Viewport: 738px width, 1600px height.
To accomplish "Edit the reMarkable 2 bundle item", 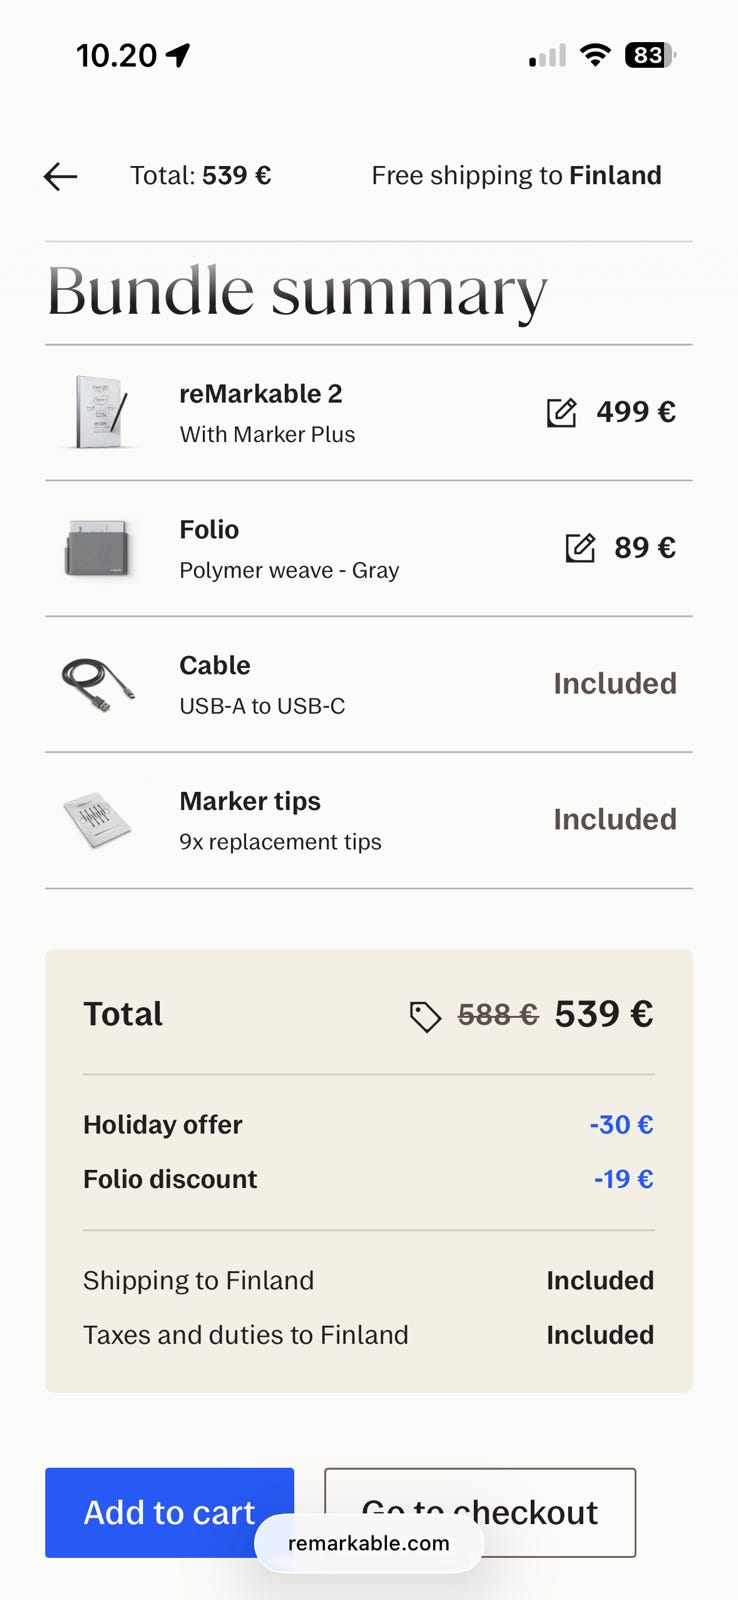I will pos(561,412).
